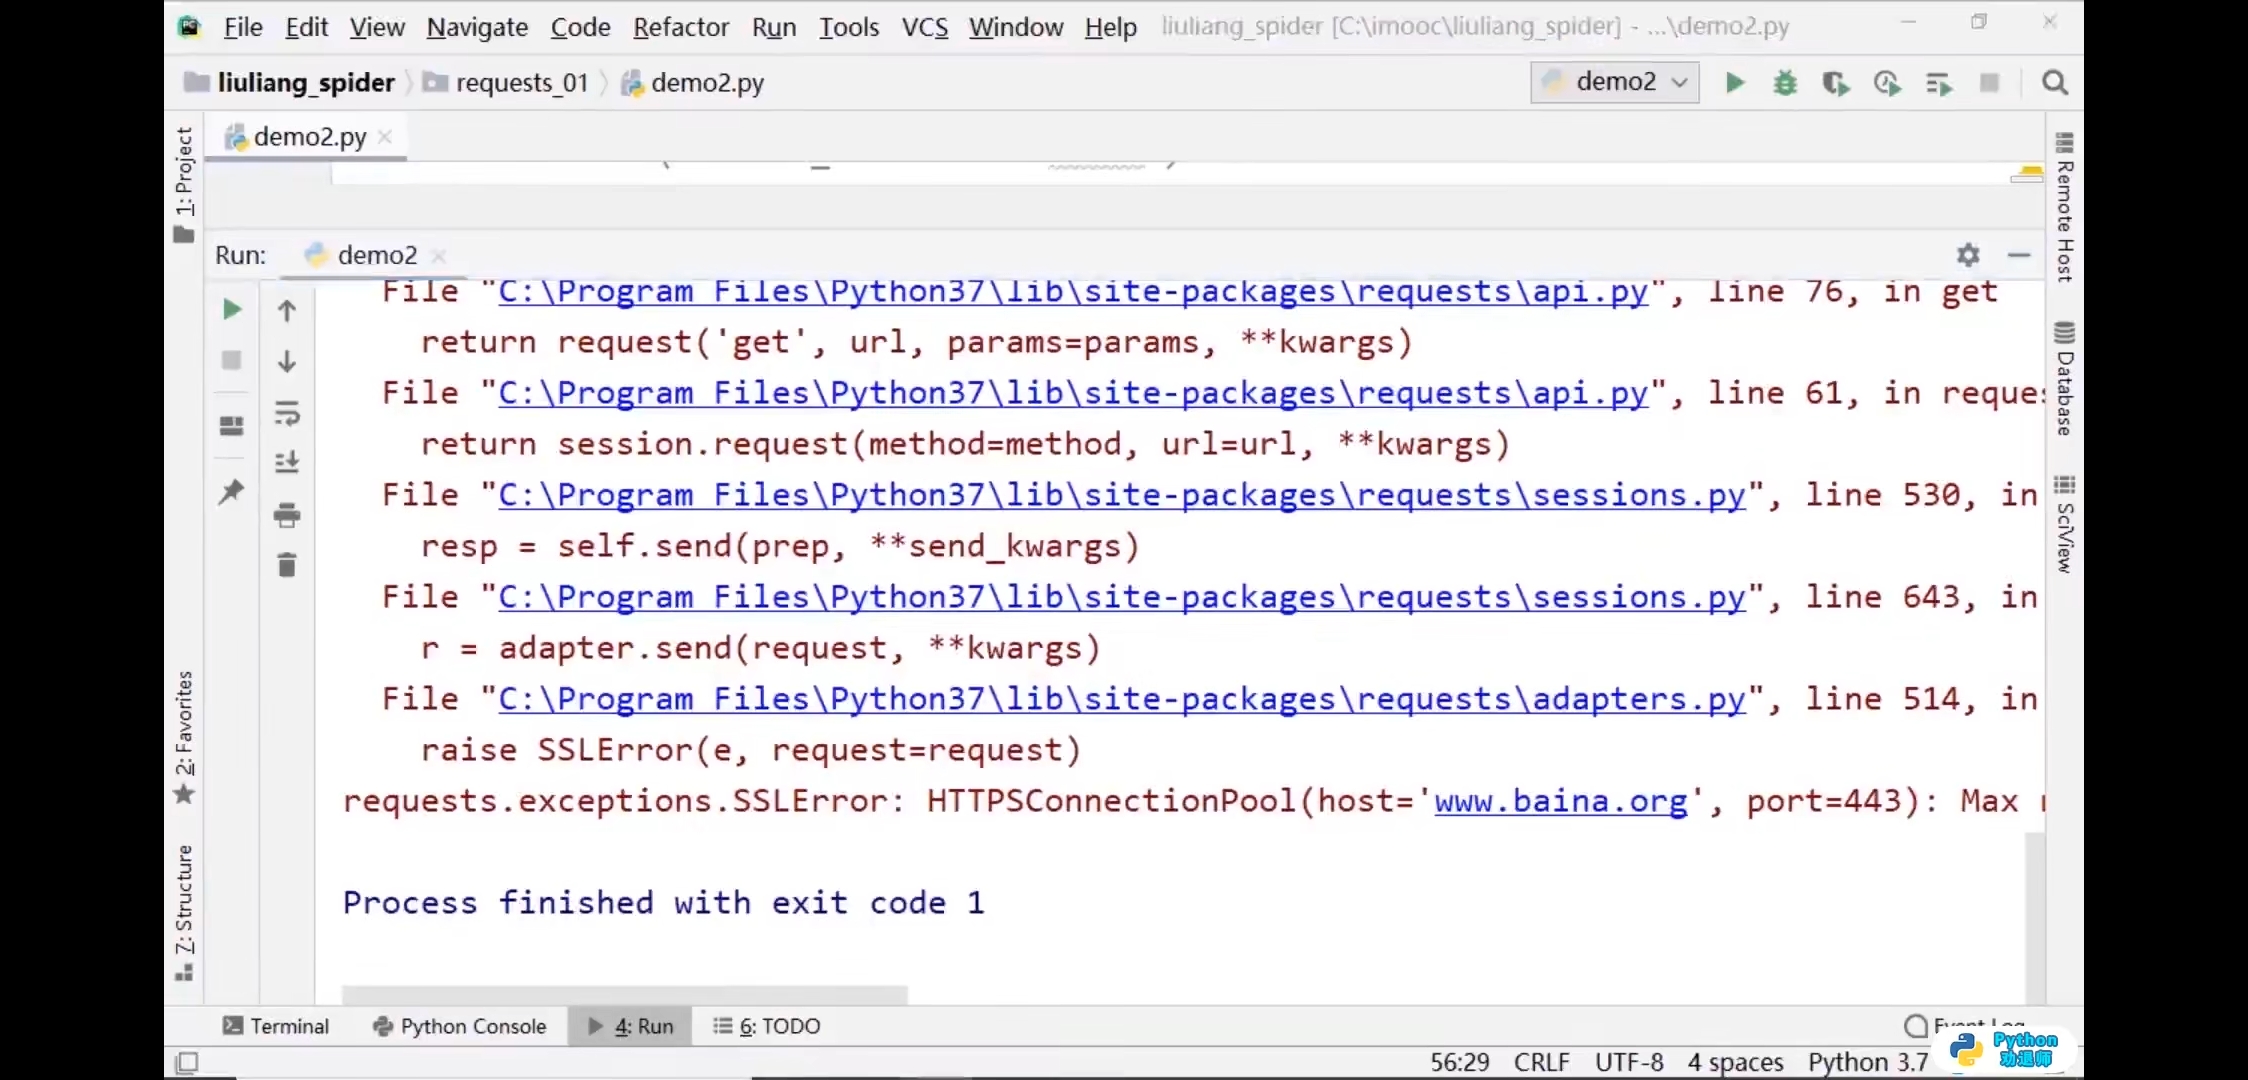Expand demo2 run configuration dropdown
Viewport: 2248px width, 1080px height.
(1680, 82)
